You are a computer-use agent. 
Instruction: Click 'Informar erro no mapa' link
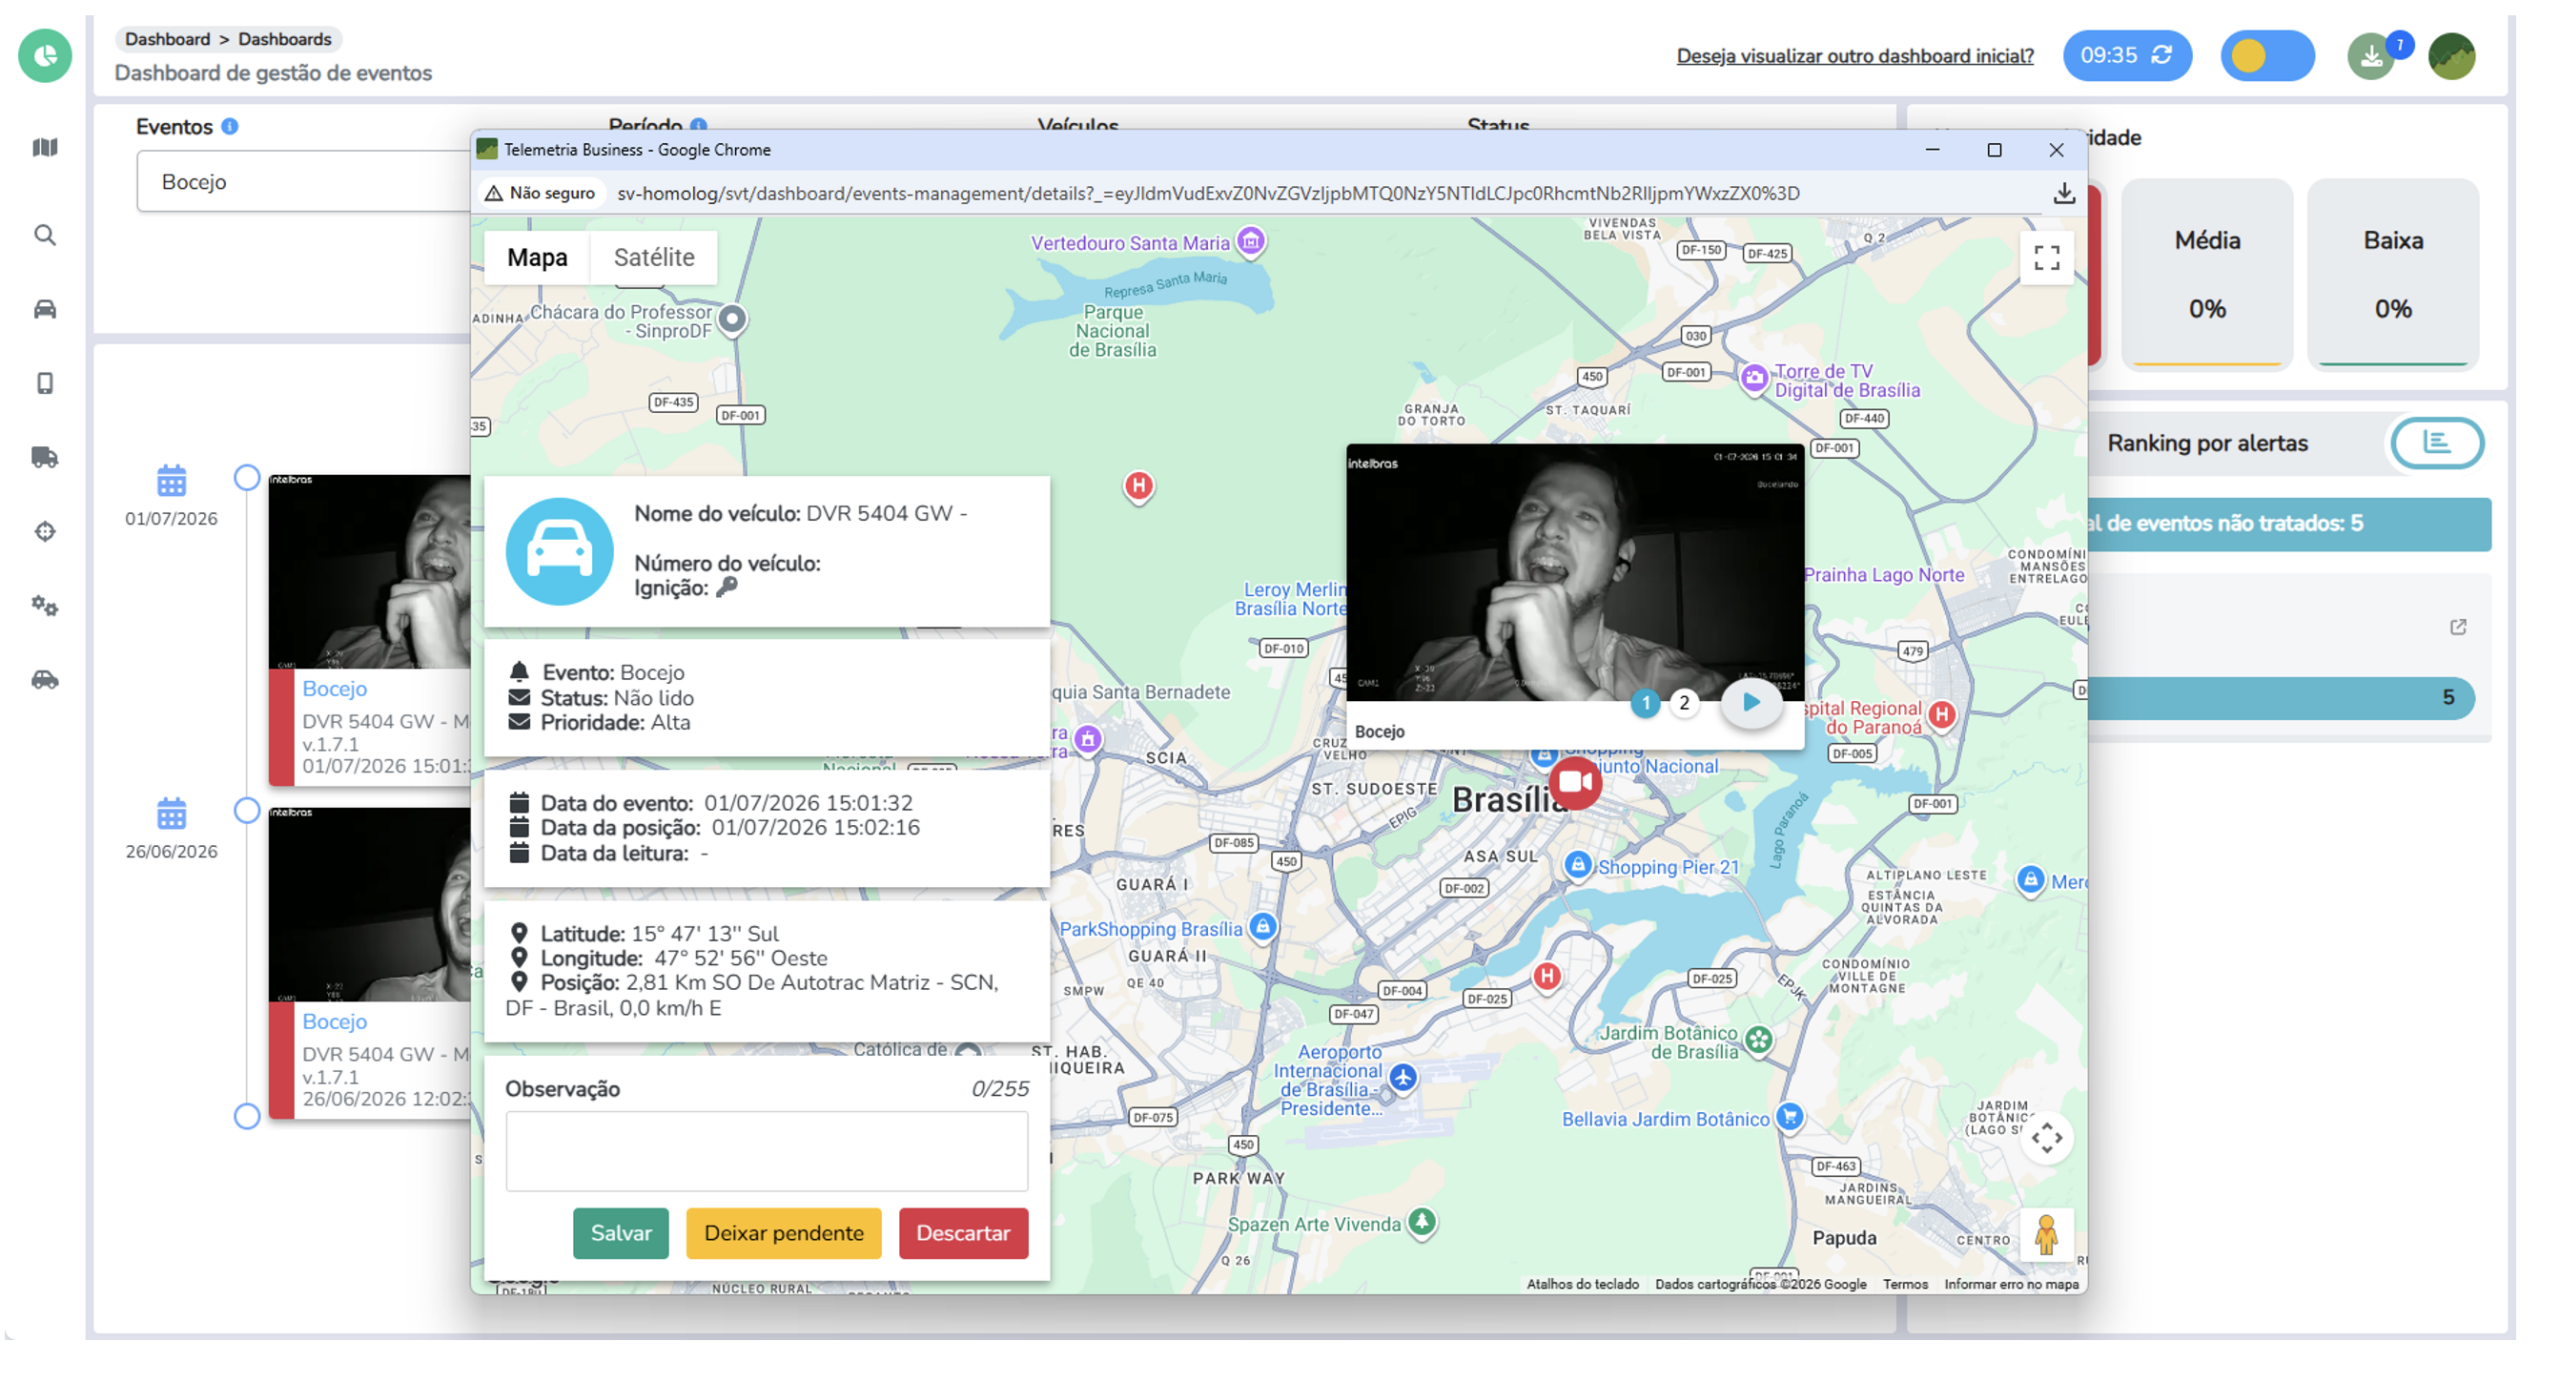(2010, 1283)
